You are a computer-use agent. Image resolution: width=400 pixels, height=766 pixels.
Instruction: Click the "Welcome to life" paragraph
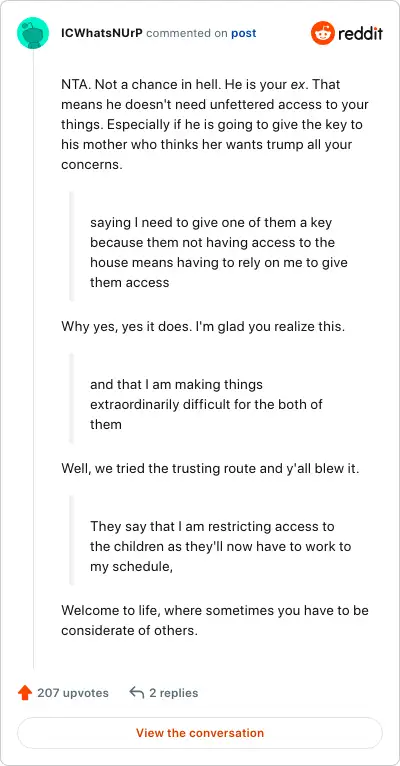(x=215, y=620)
